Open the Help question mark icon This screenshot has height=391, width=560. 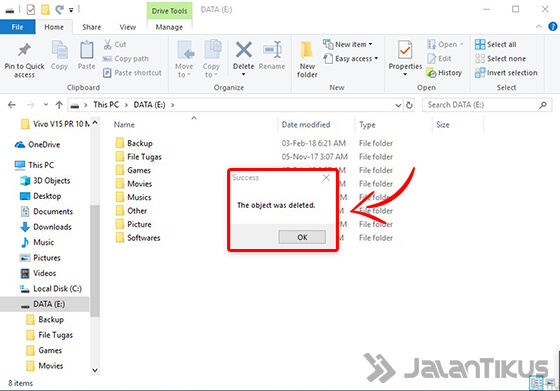coord(552,27)
